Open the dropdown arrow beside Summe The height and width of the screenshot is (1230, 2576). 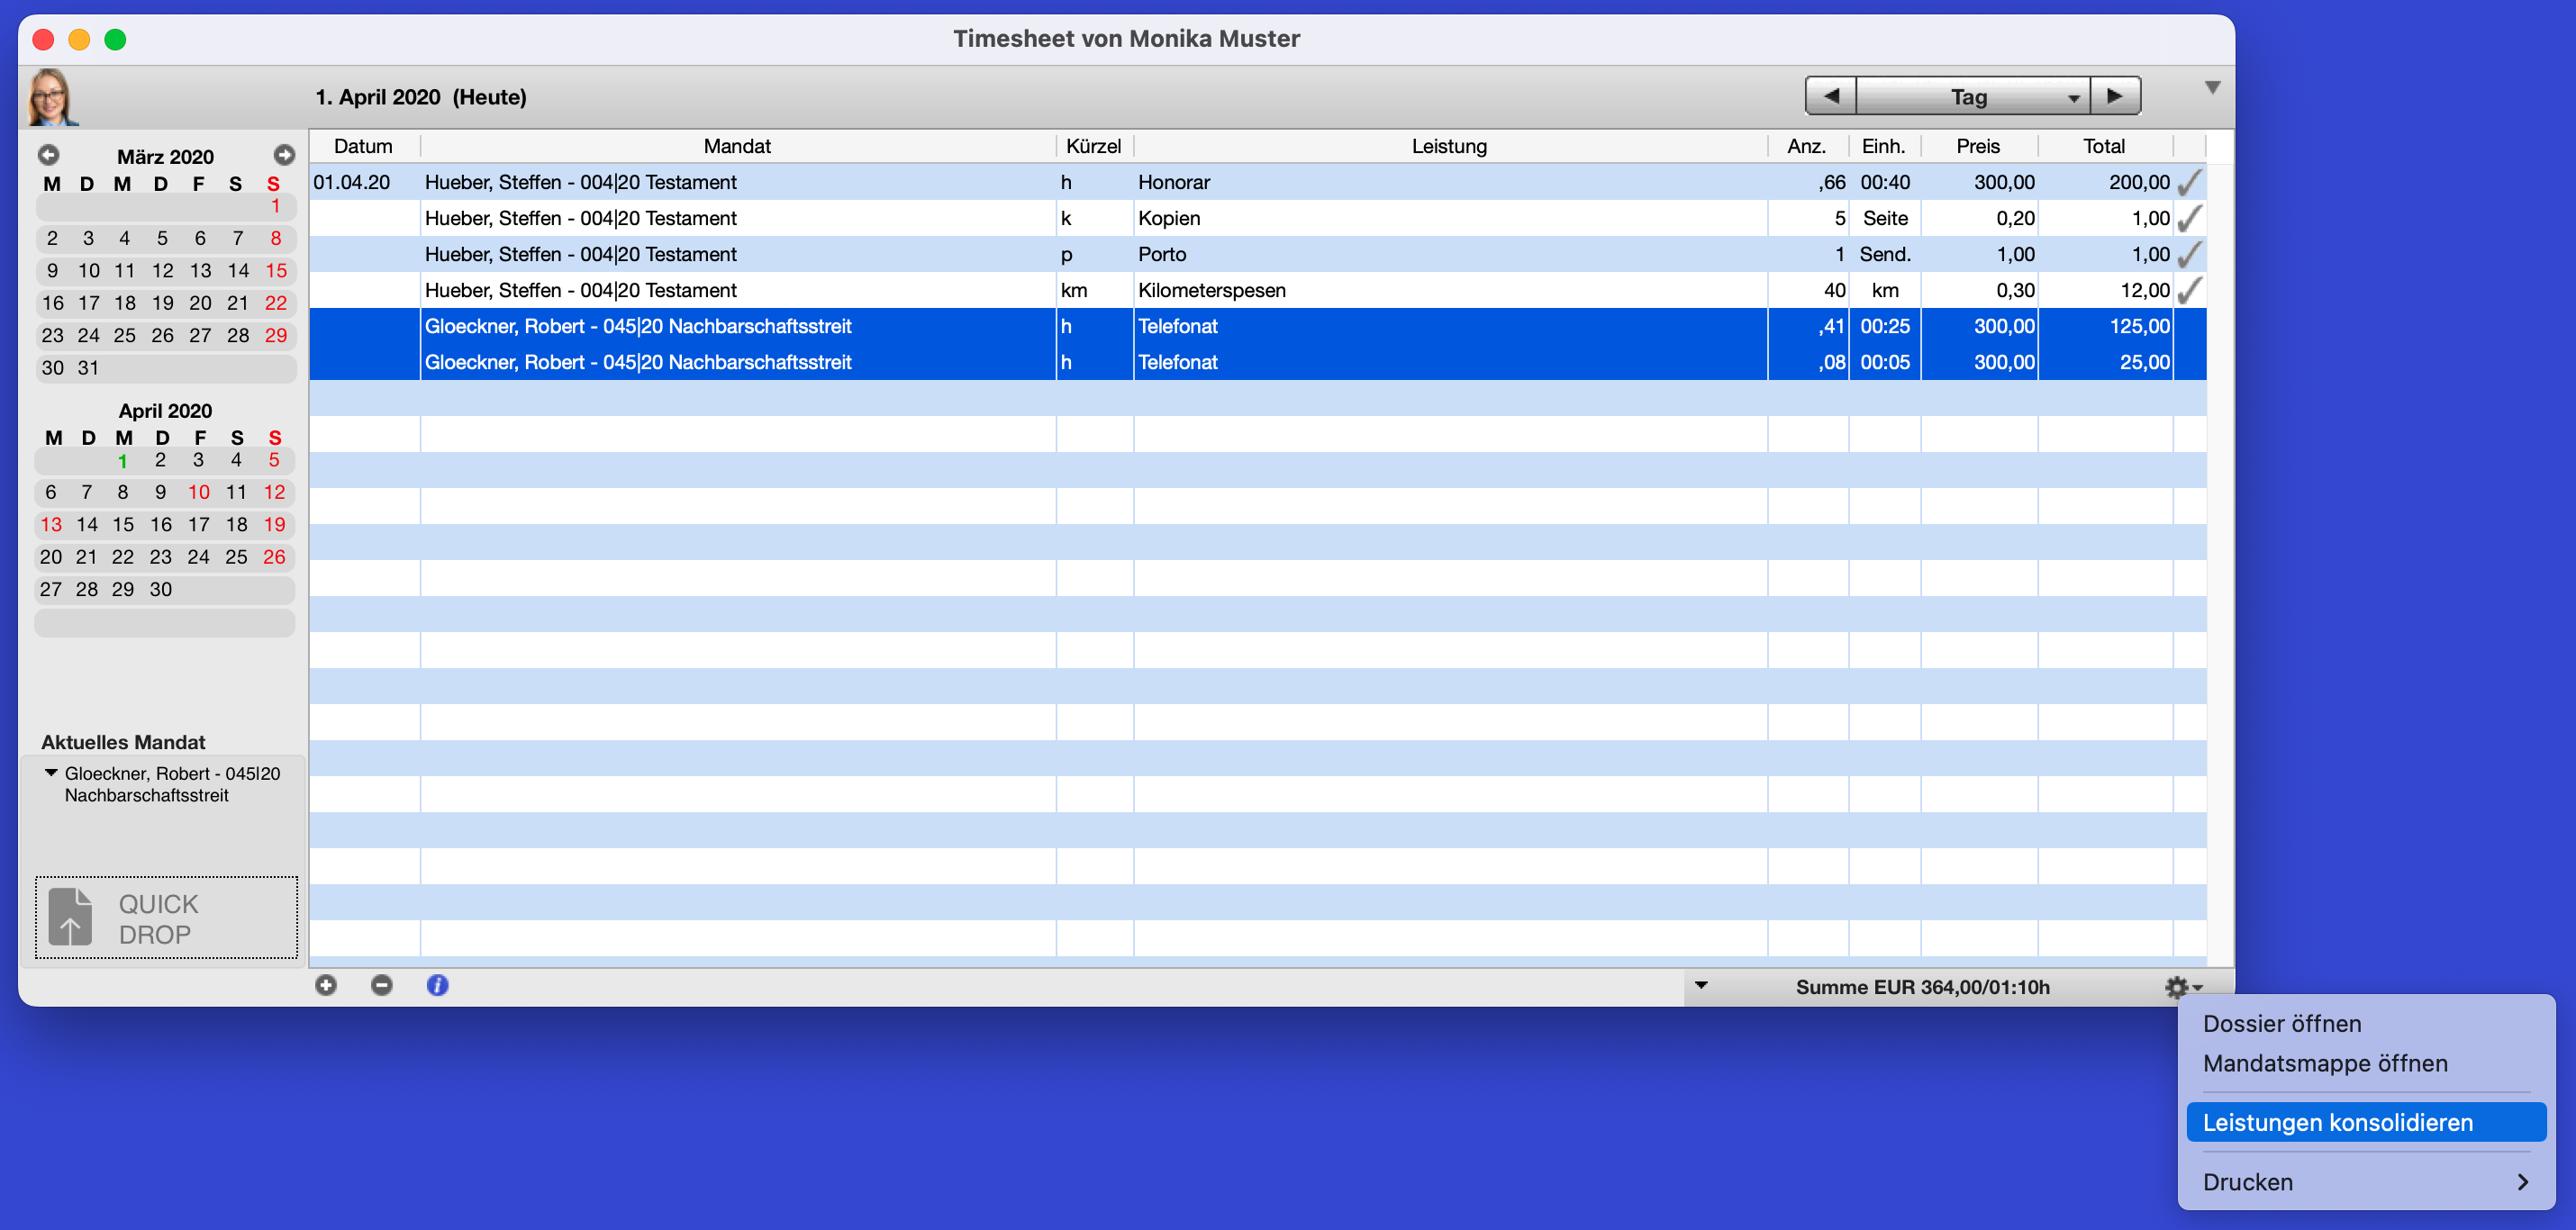[1701, 985]
